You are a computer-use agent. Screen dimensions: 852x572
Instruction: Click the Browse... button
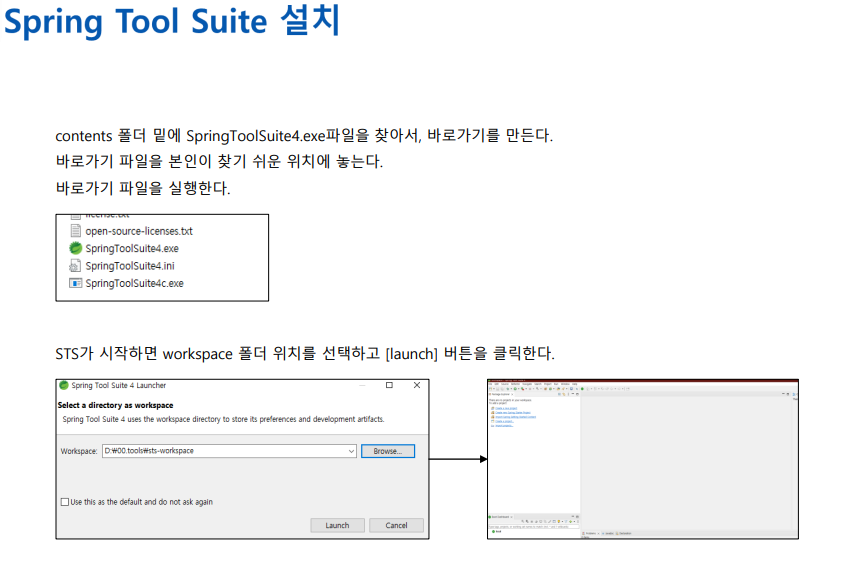[x=388, y=451]
